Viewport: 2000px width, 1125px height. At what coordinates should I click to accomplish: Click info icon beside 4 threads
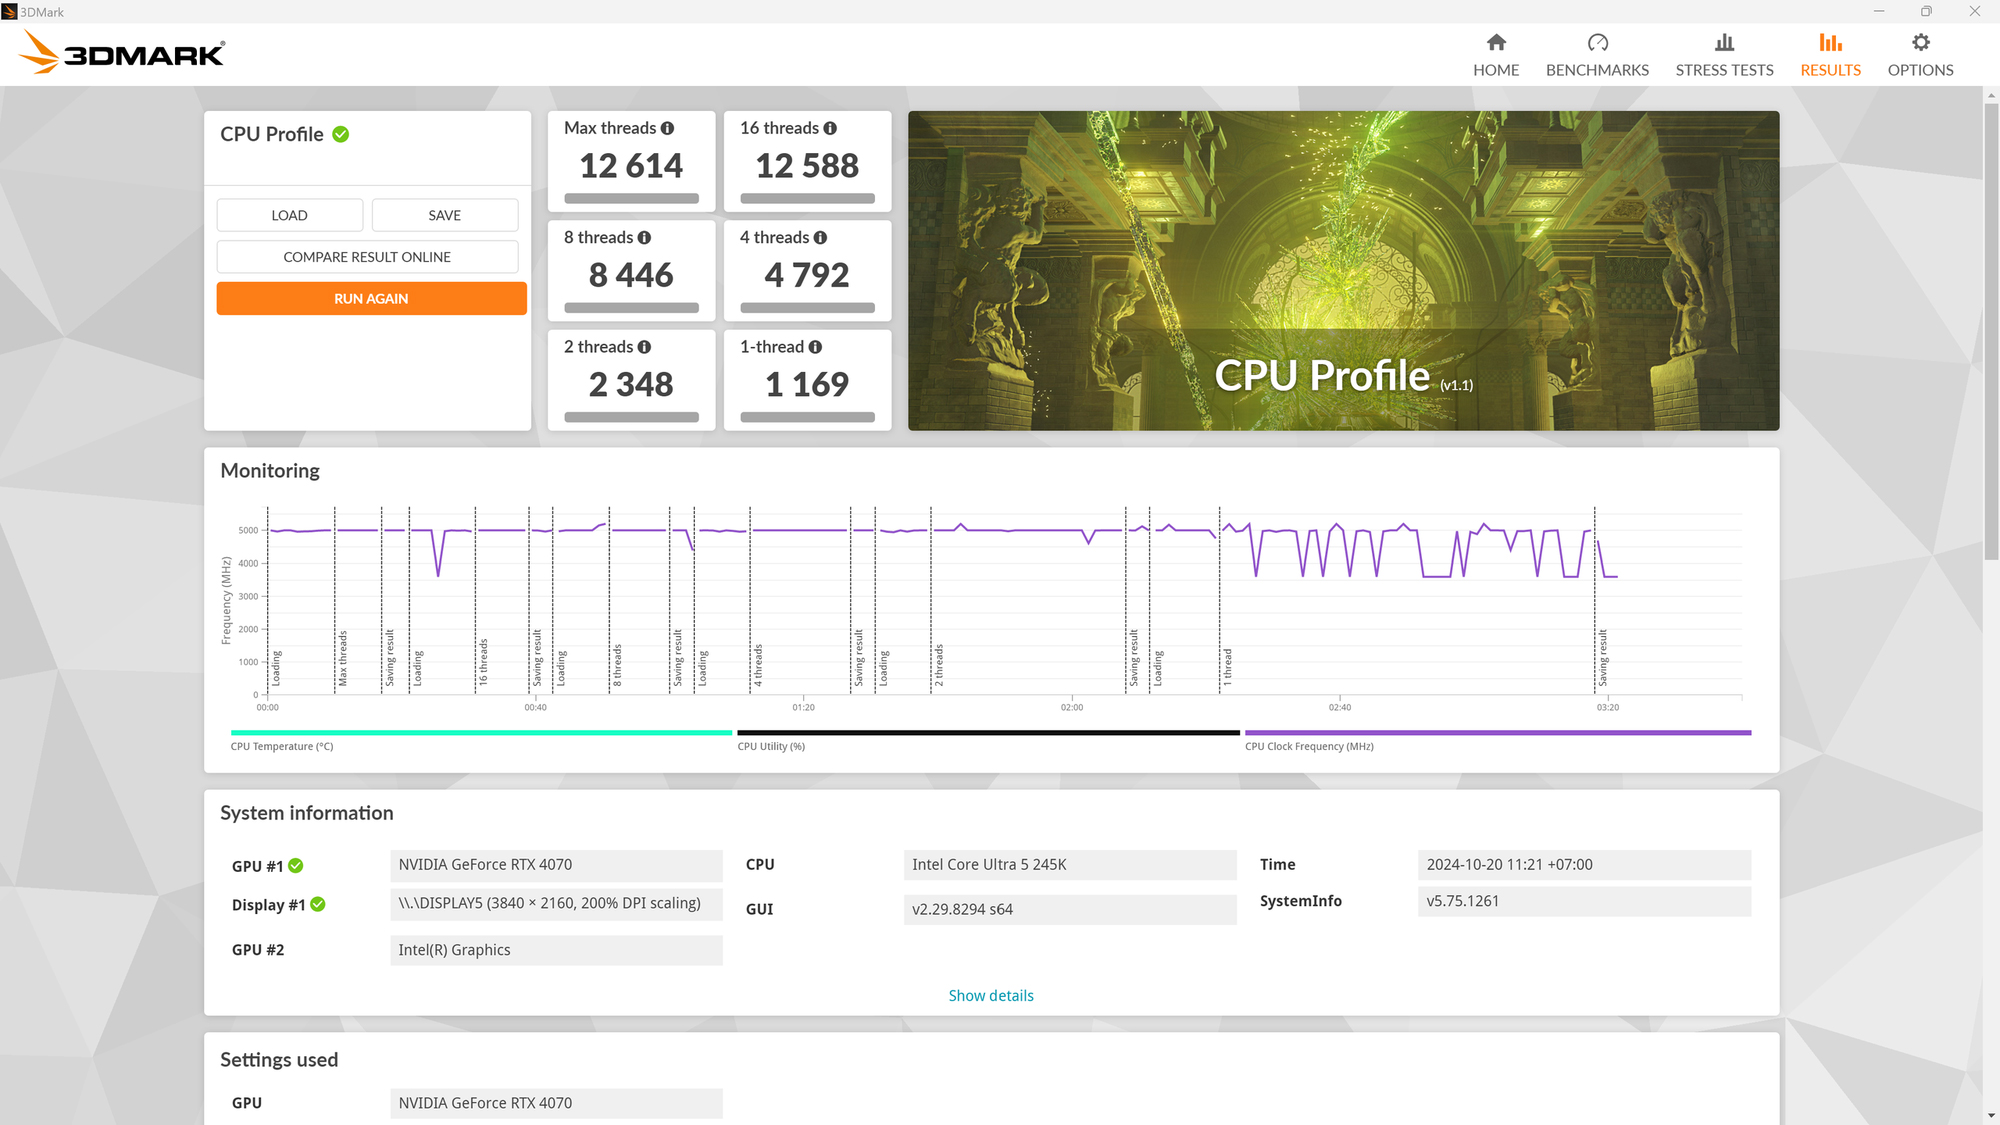coord(820,238)
